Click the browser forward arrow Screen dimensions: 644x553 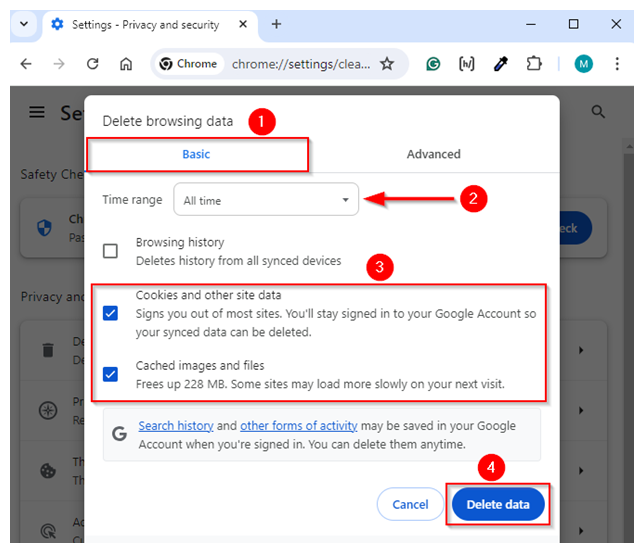[x=59, y=64]
